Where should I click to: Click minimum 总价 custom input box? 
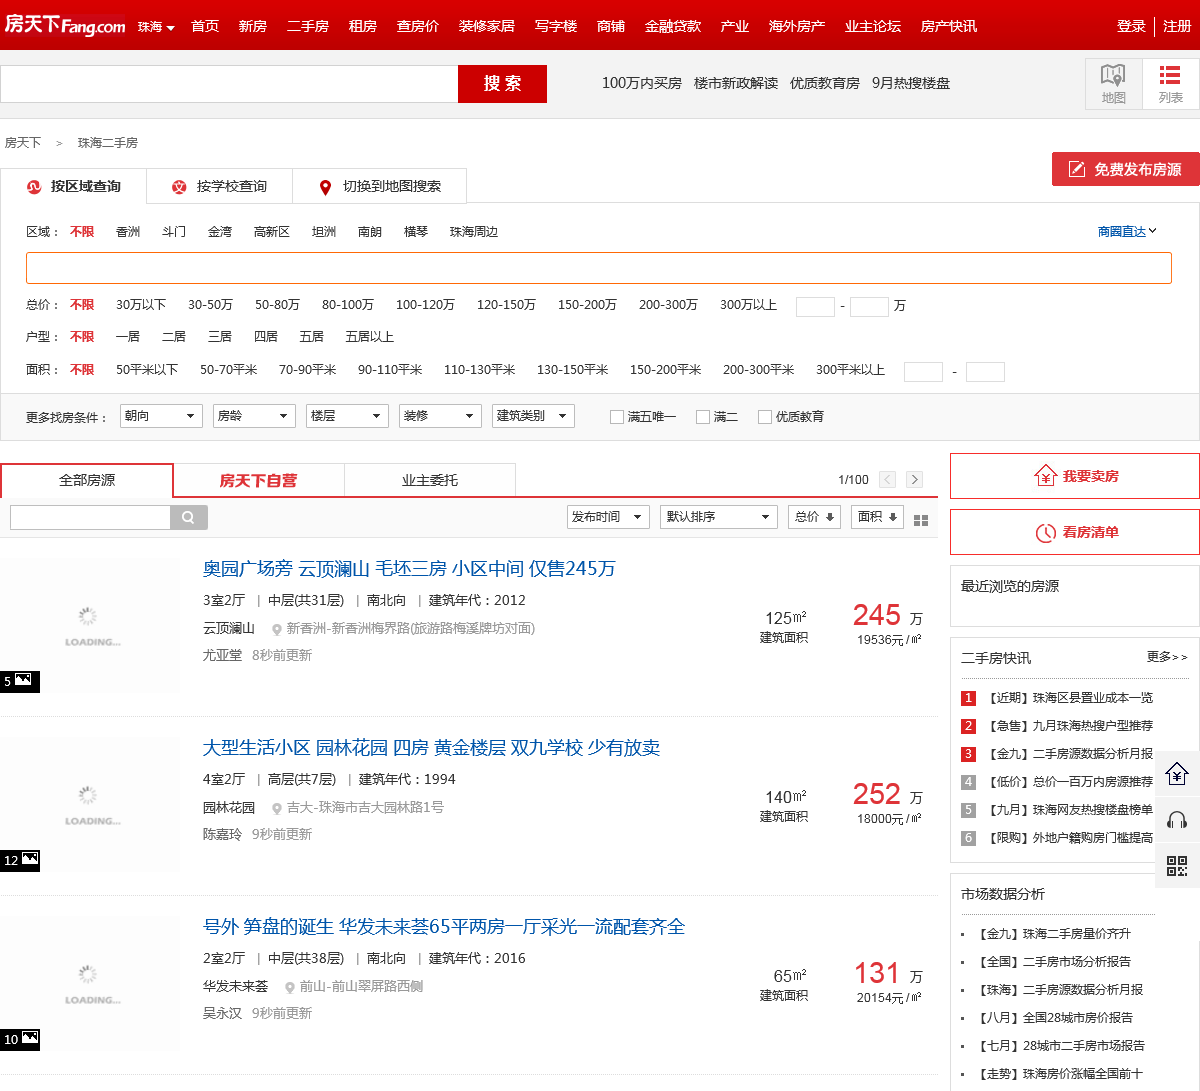[815, 306]
